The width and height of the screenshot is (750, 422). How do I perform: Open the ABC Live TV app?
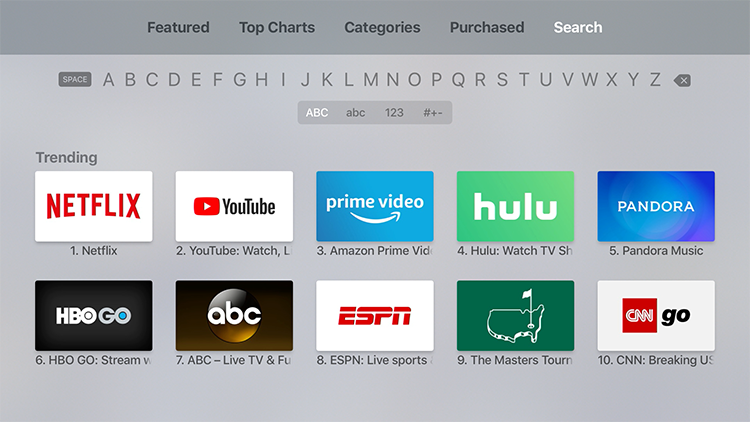pos(234,315)
